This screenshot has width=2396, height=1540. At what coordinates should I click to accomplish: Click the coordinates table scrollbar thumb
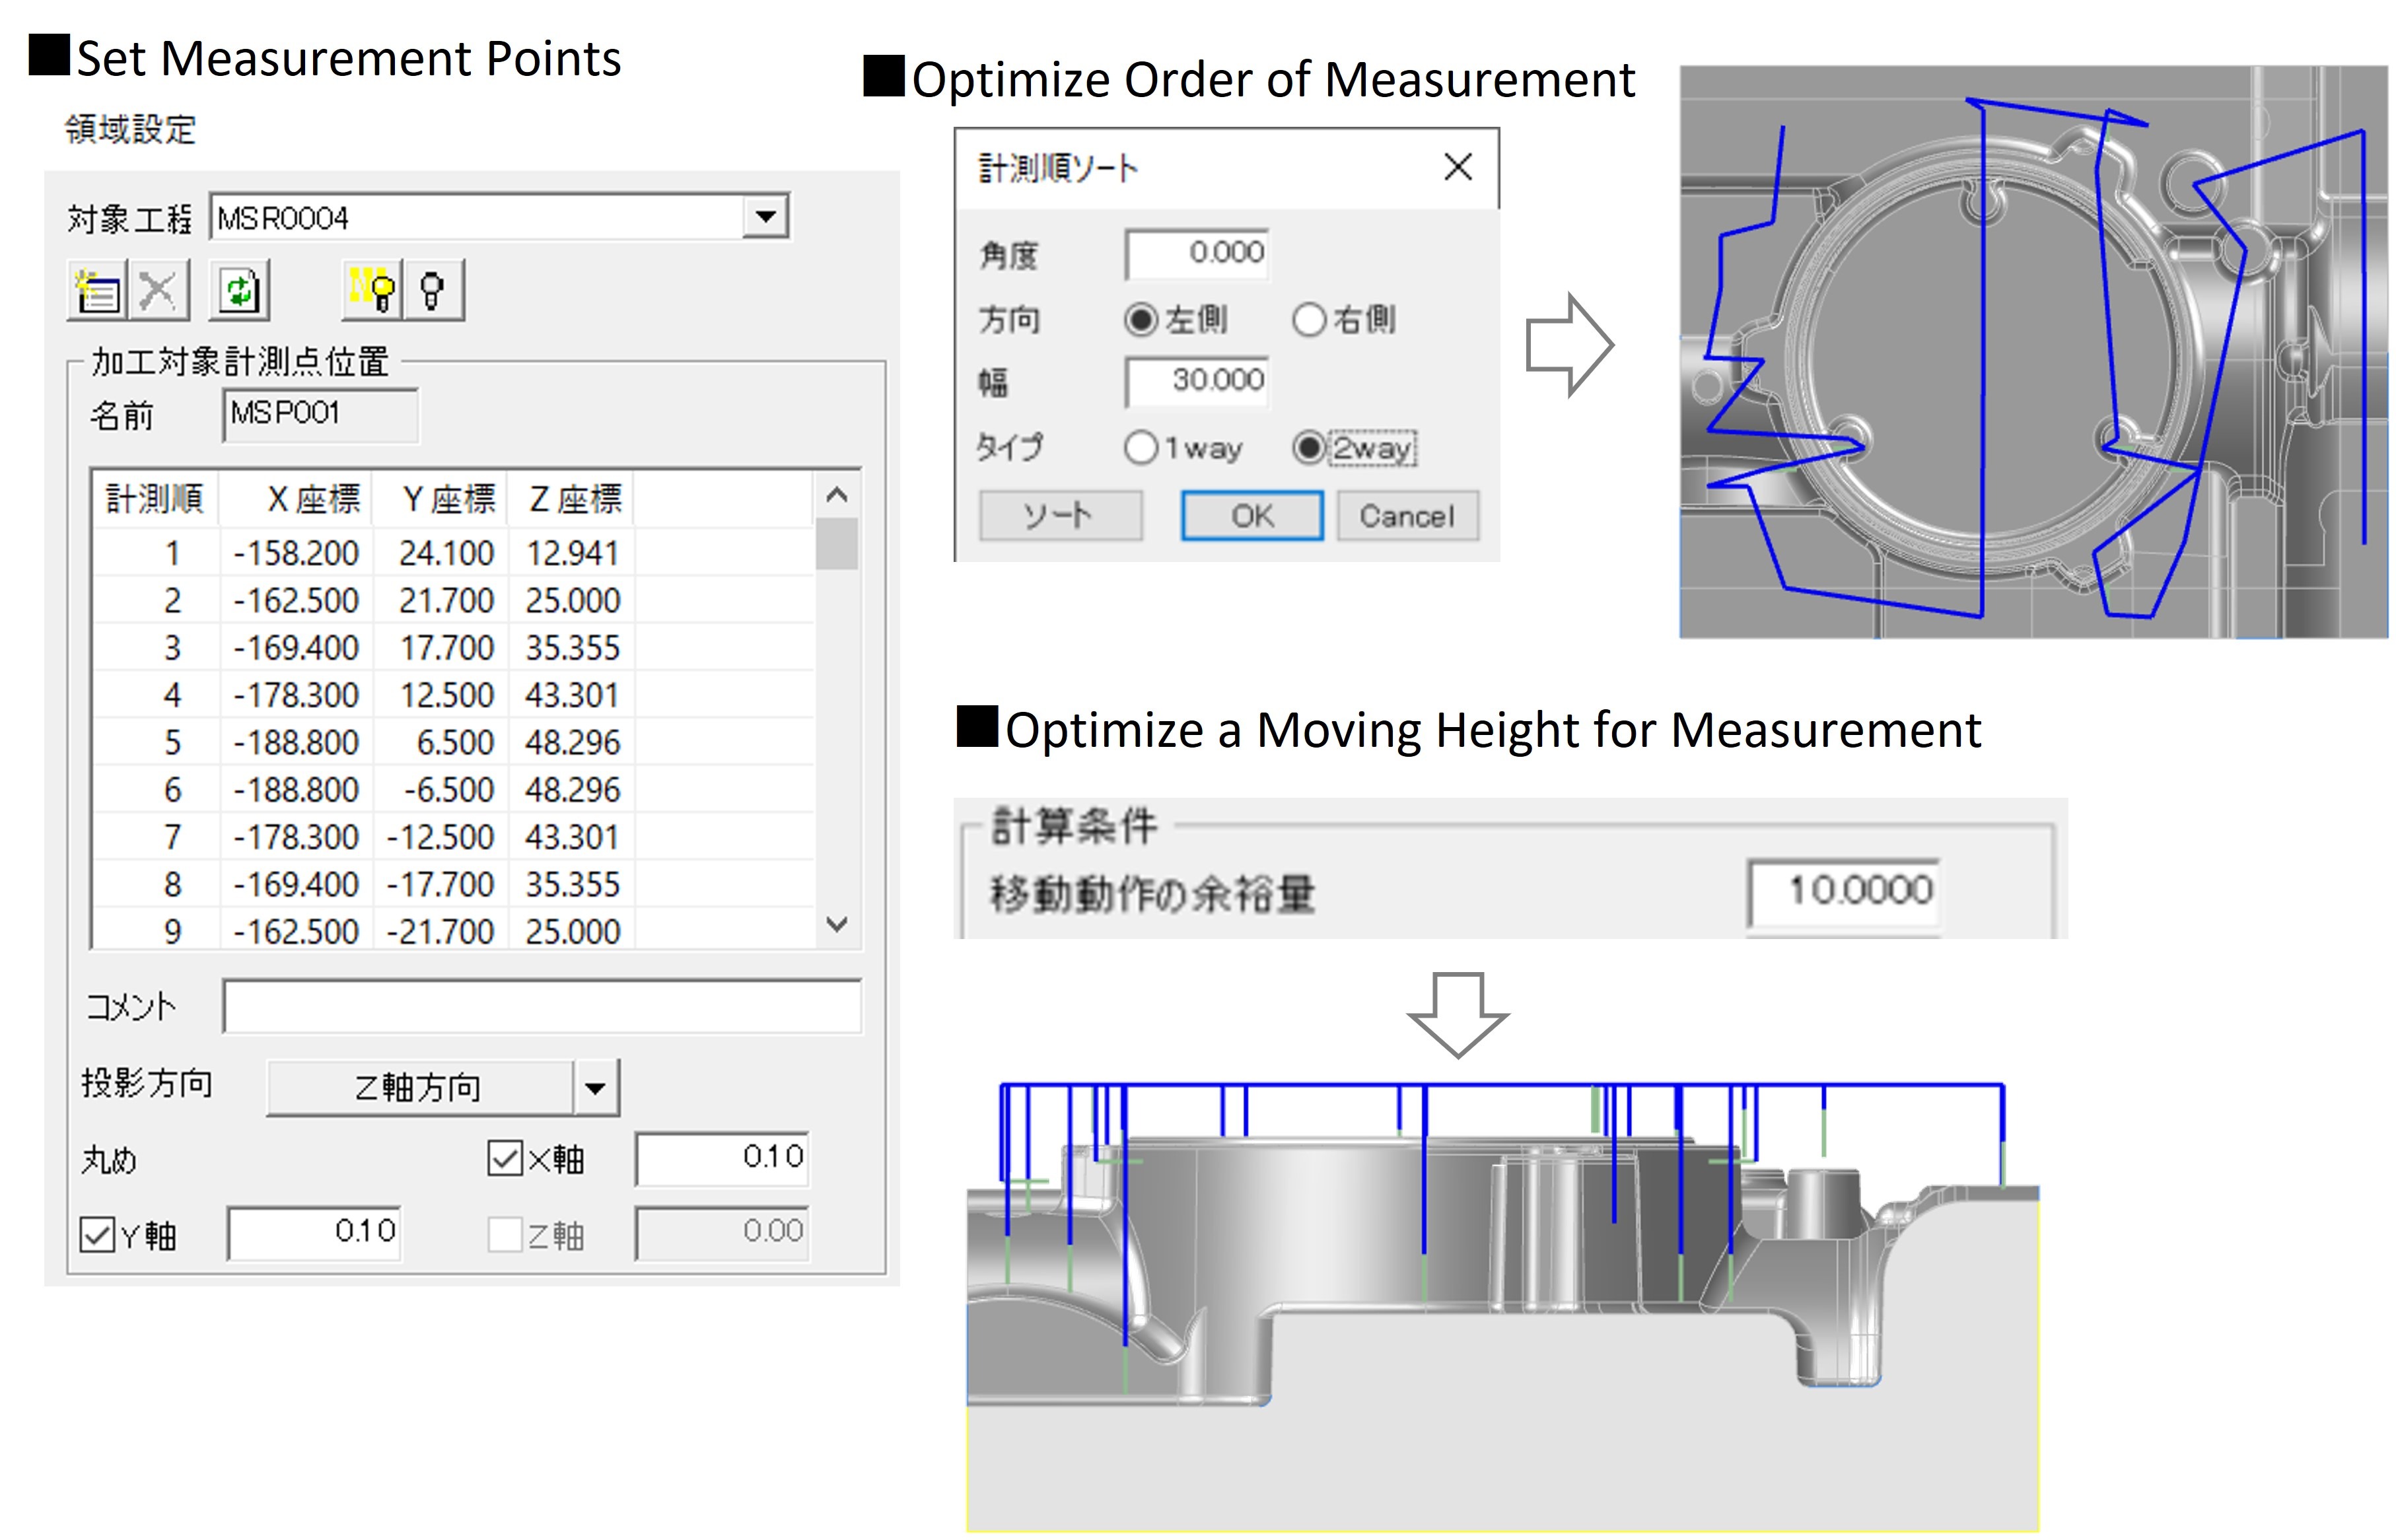837,543
